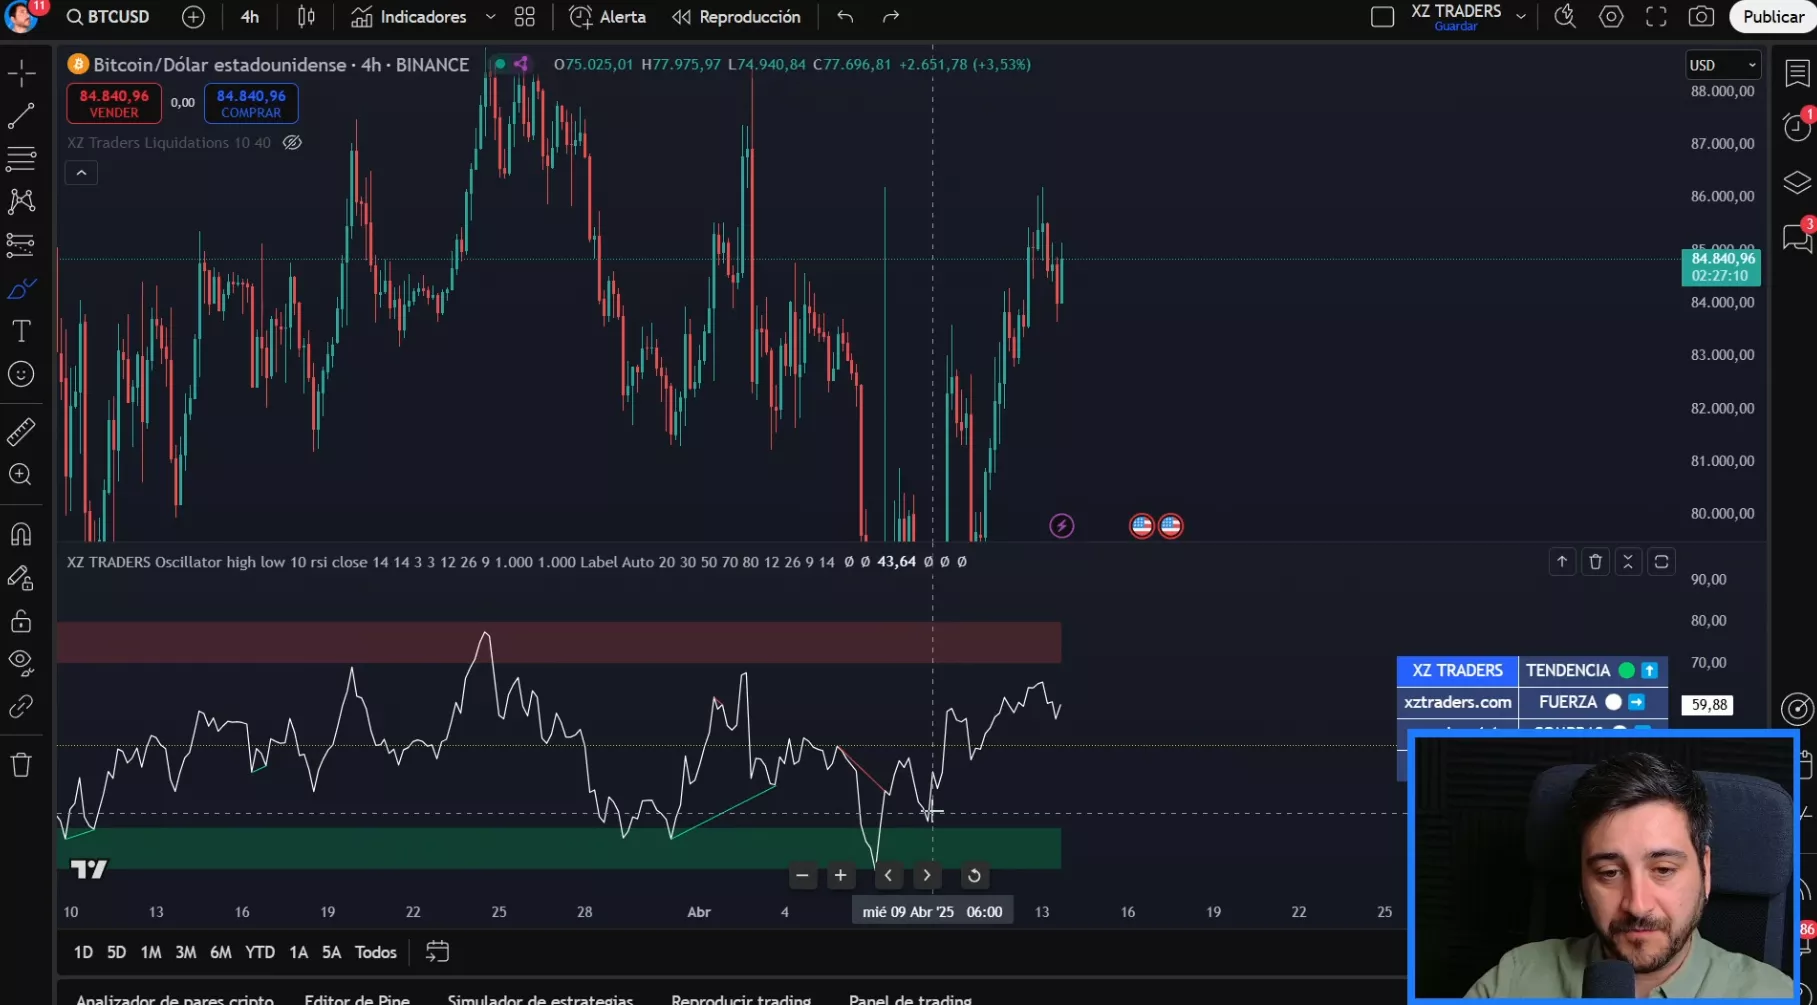Zoom in chart with plus button

841,876
